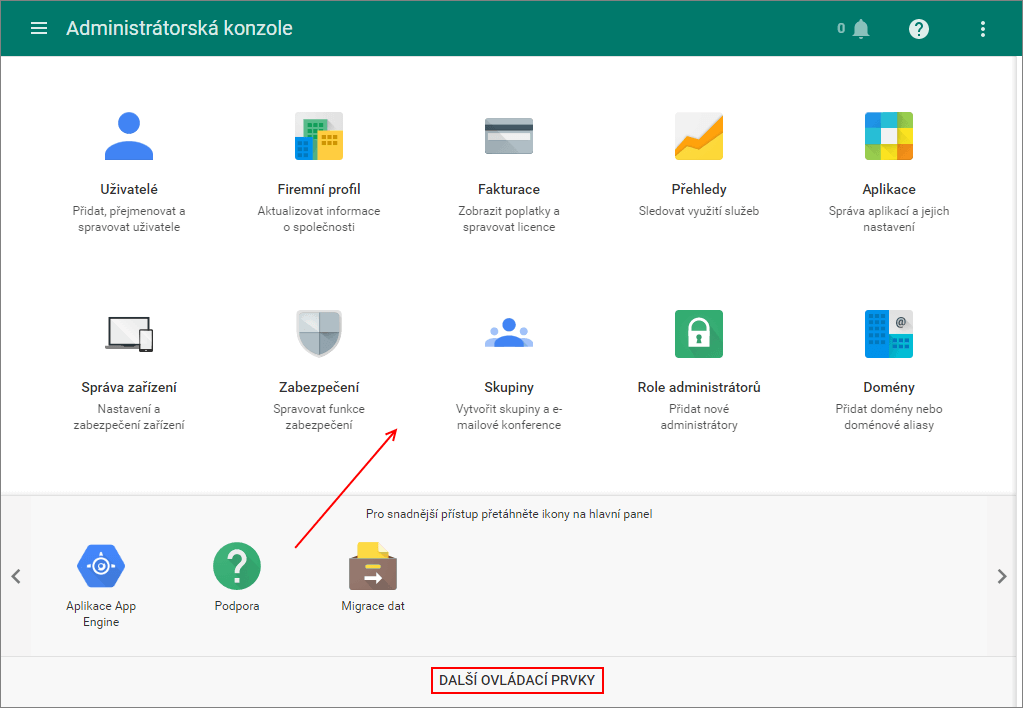Open the Role administrátorů padlock icon

click(x=699, y=333)
